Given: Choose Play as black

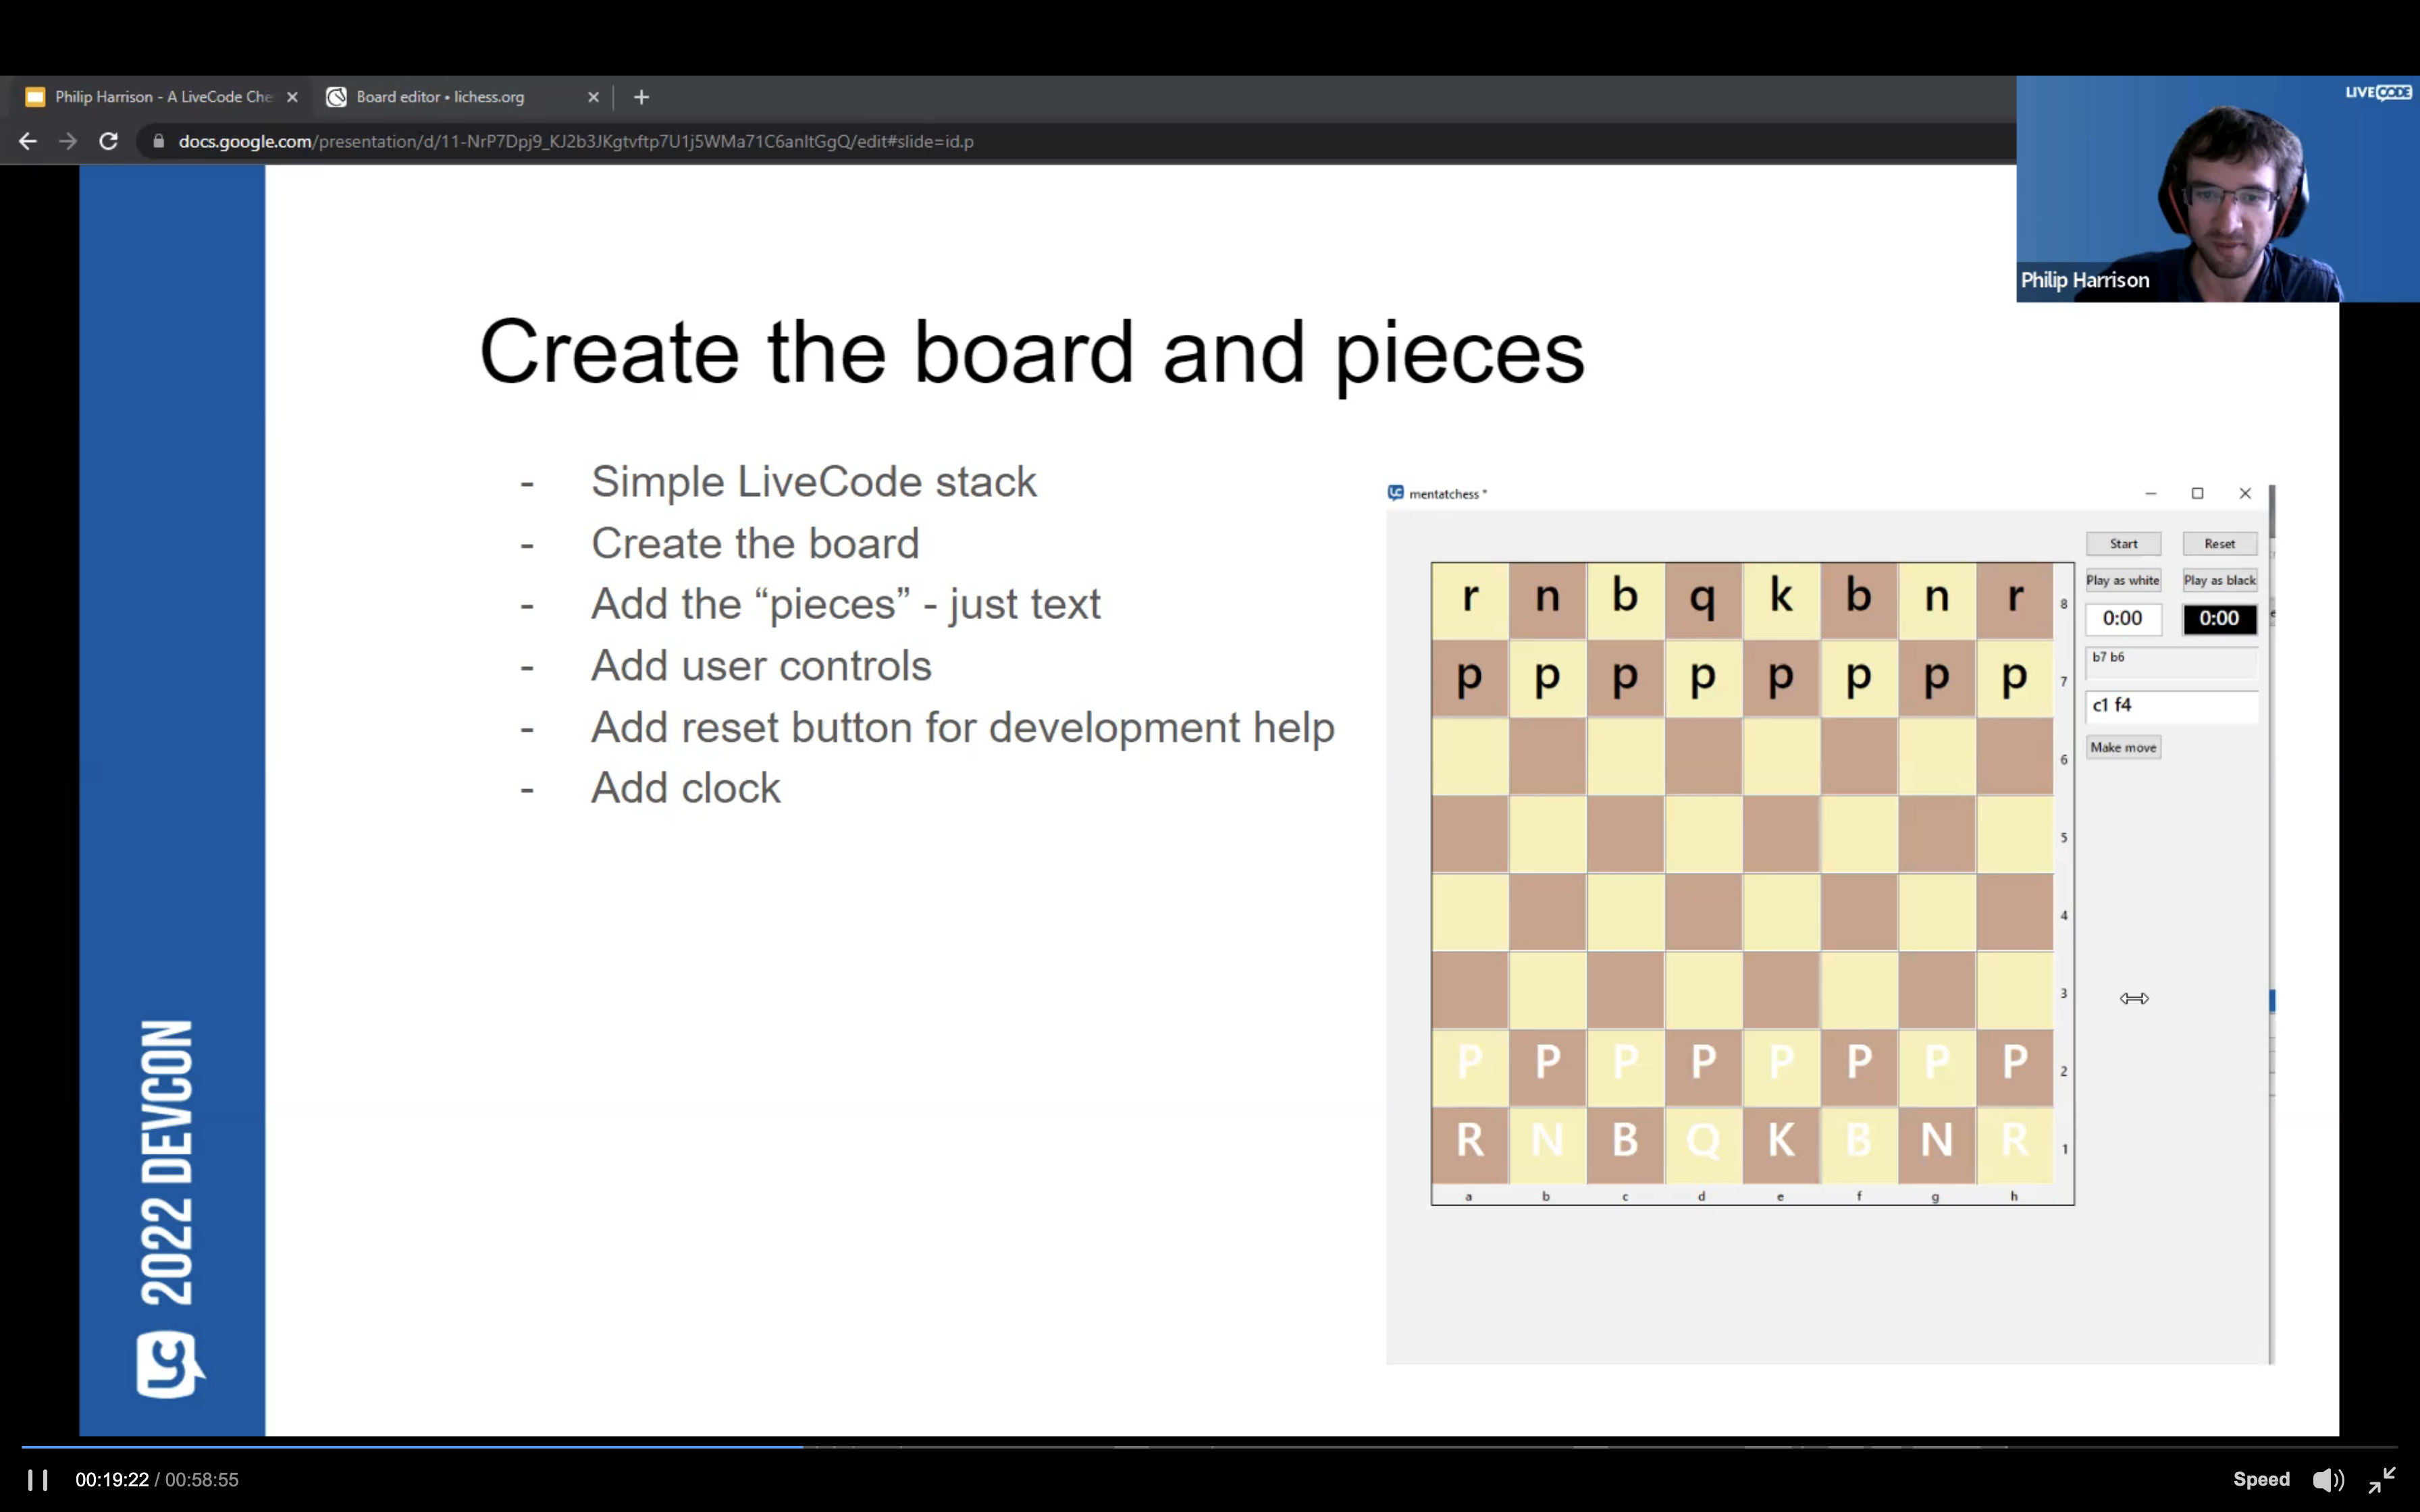Looking at the screenshot, I should tap(2219, 580).
